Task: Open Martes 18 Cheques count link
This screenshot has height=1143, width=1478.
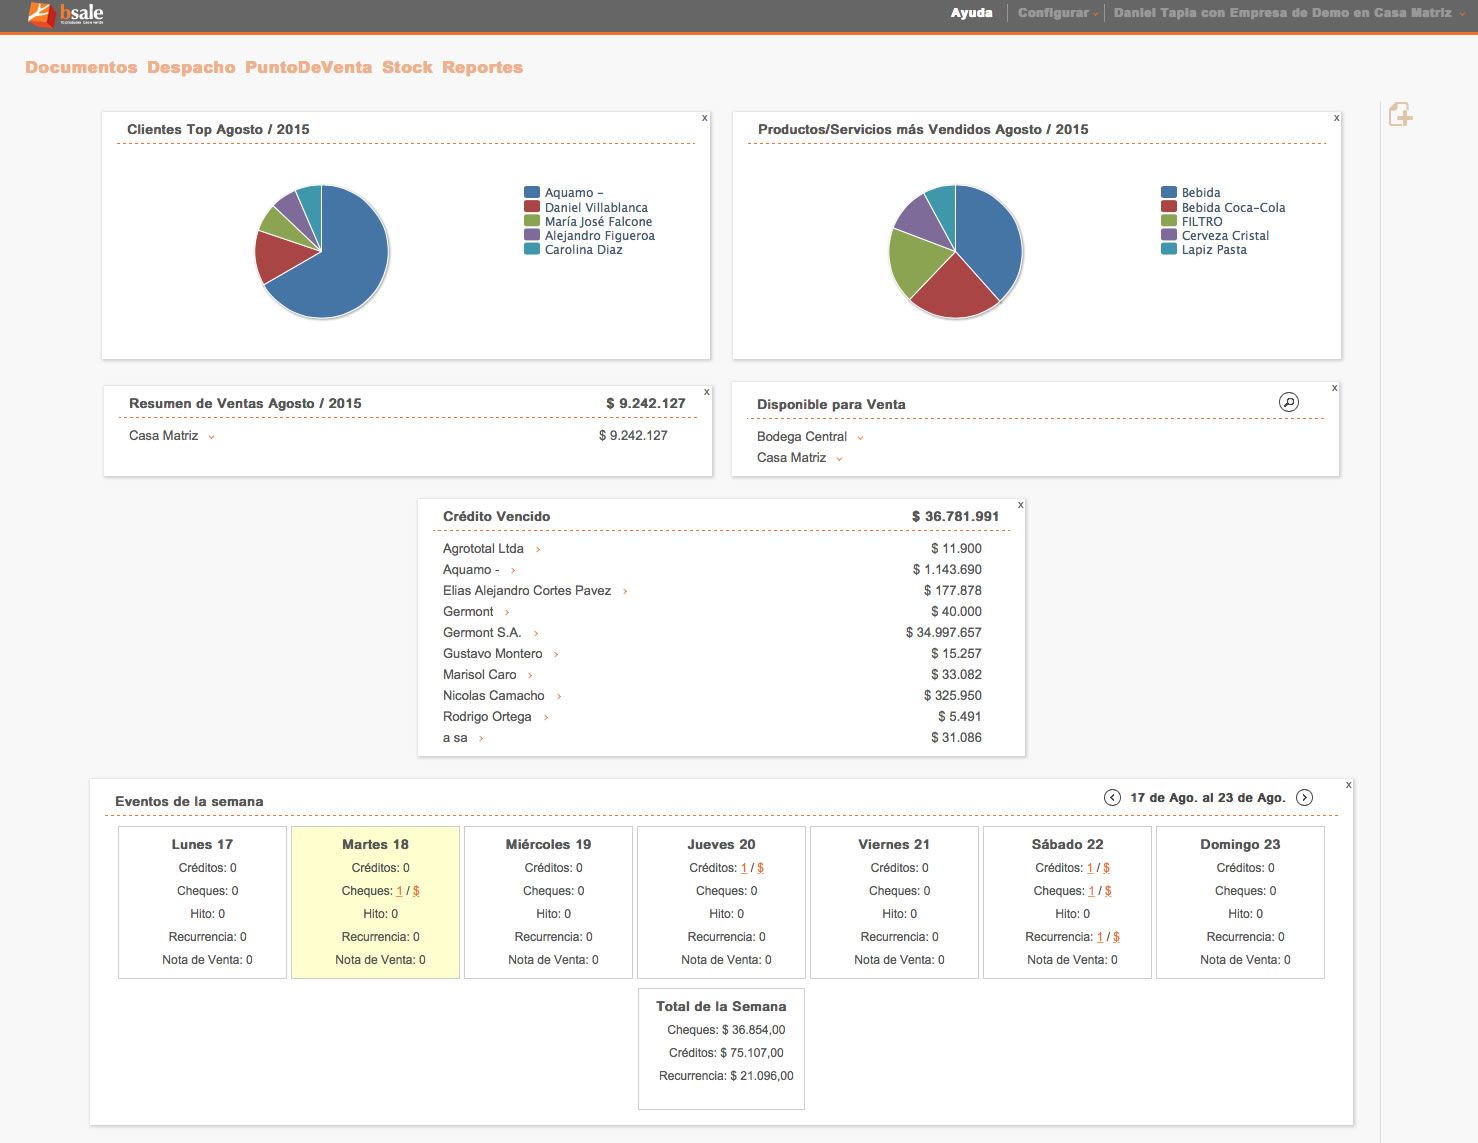Action: tap(400, 891)
